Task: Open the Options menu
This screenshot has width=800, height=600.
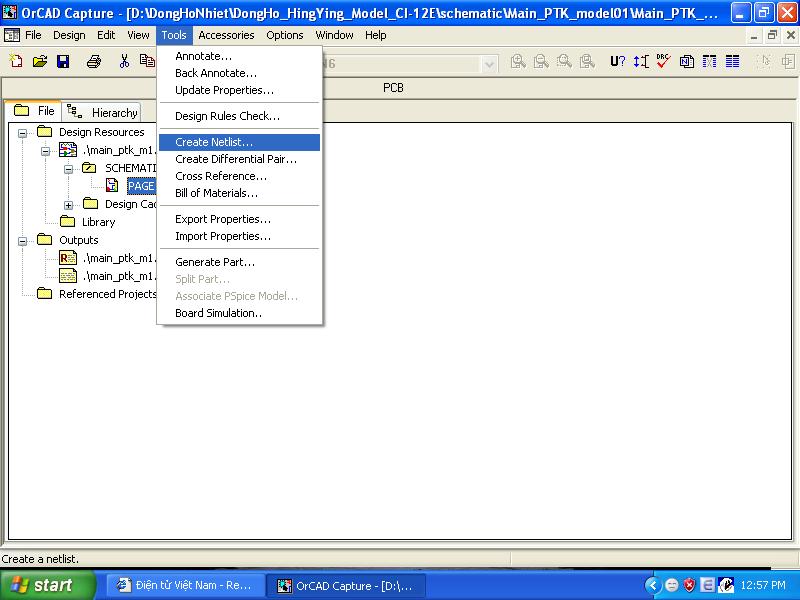Action: [x=285, y=35]
